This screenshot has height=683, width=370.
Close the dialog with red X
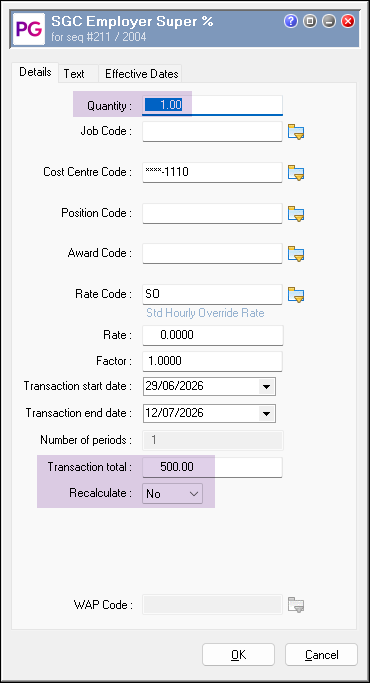[348, 21]
